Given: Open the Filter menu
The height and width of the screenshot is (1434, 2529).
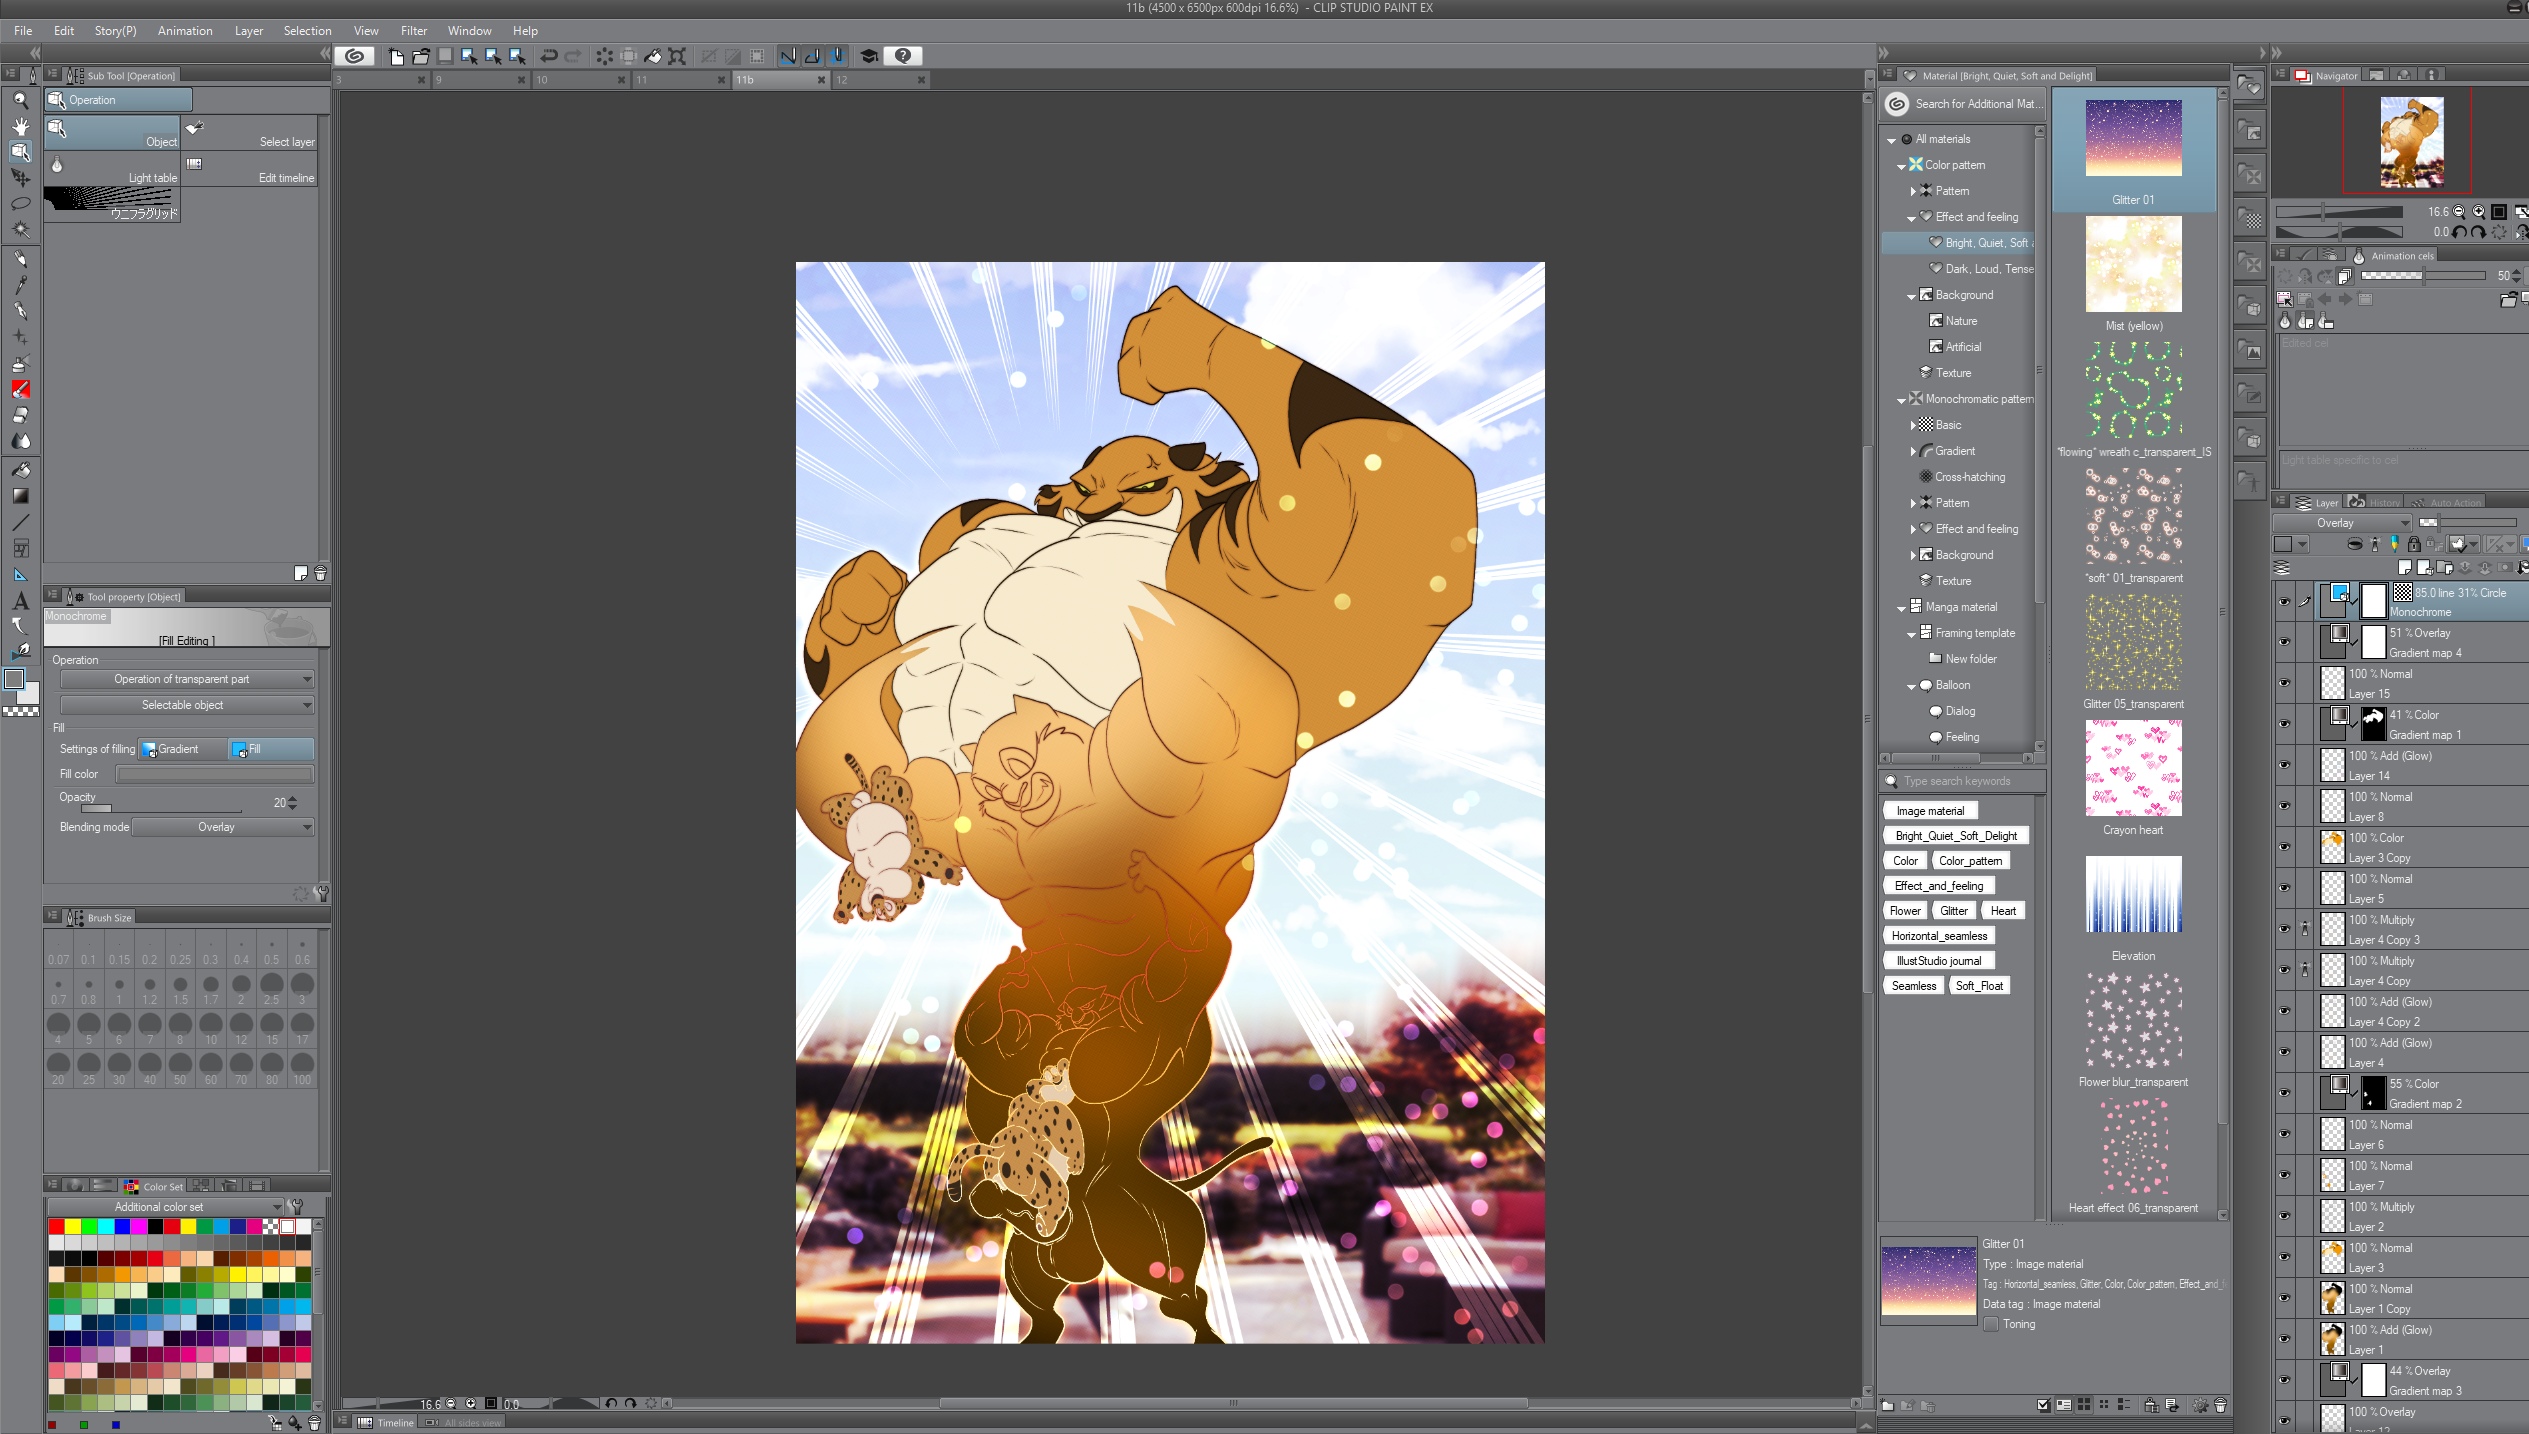Looking at the screenshot, I should [x=413, y=31].
